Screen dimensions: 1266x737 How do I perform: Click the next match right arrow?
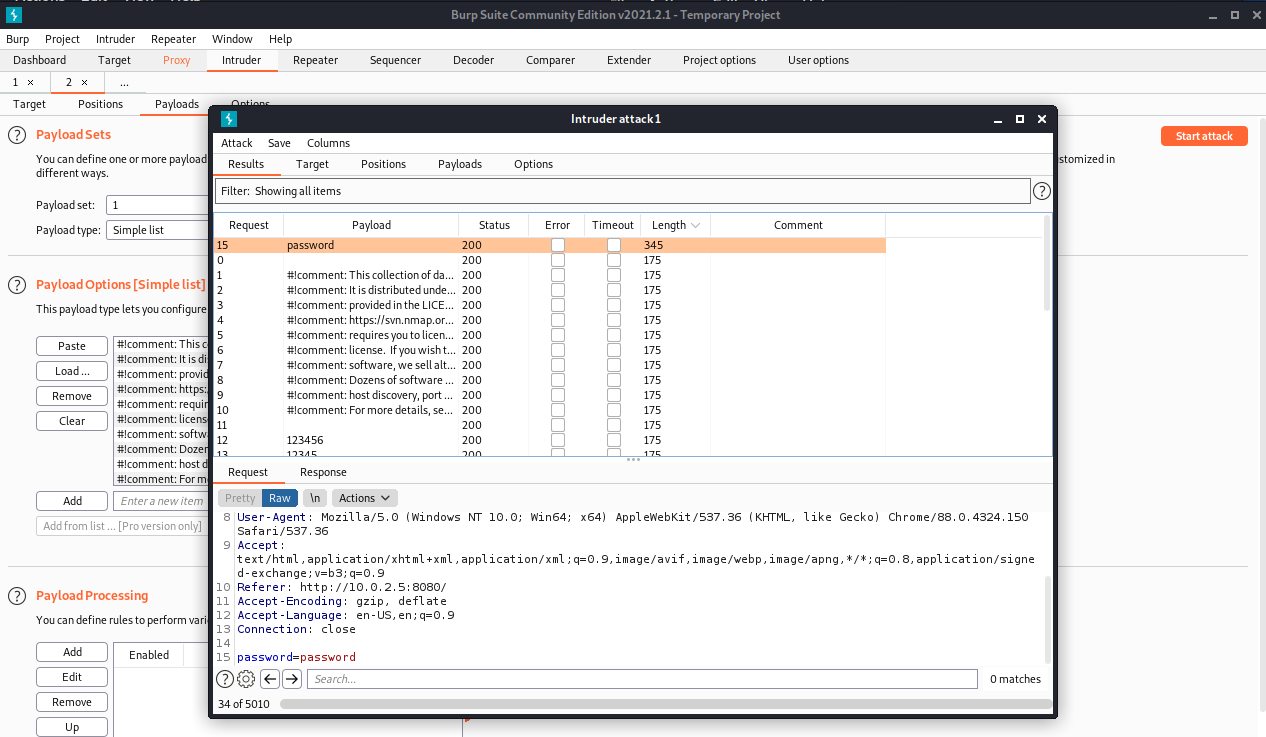click(x=292, y=679)
